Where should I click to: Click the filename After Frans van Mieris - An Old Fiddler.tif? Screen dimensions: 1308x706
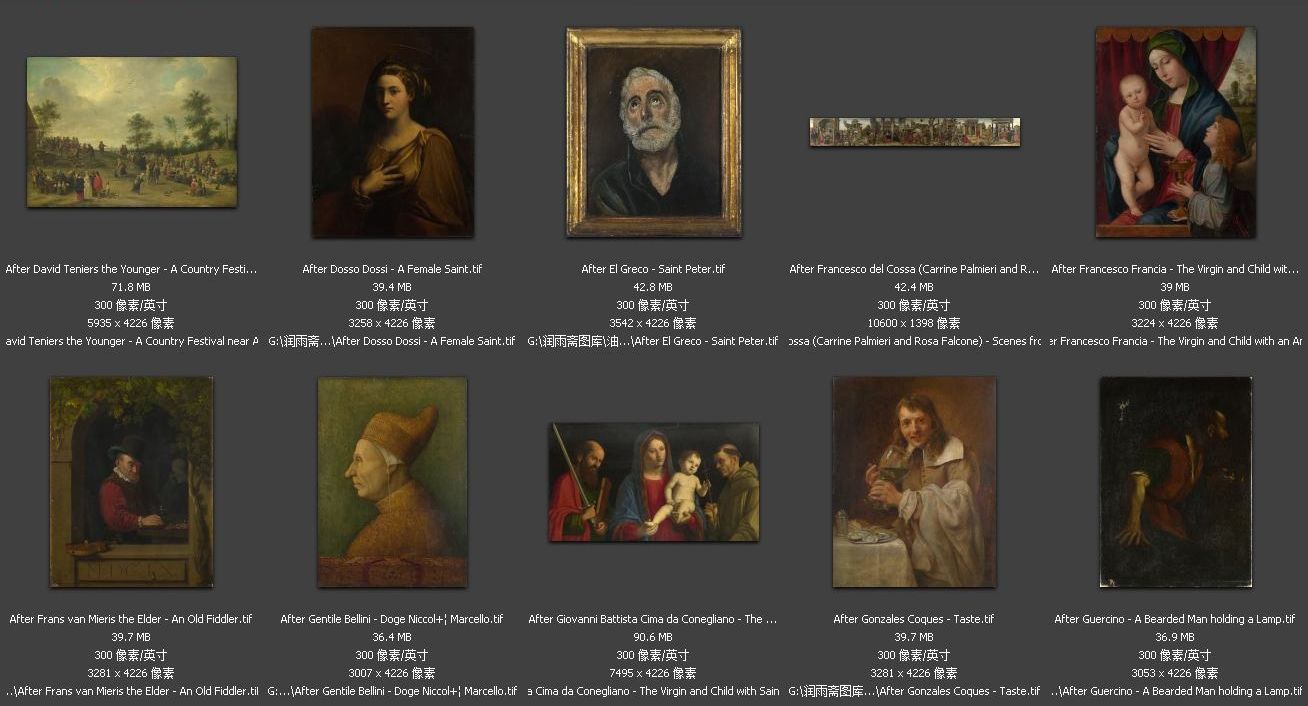tap(131, 619)
